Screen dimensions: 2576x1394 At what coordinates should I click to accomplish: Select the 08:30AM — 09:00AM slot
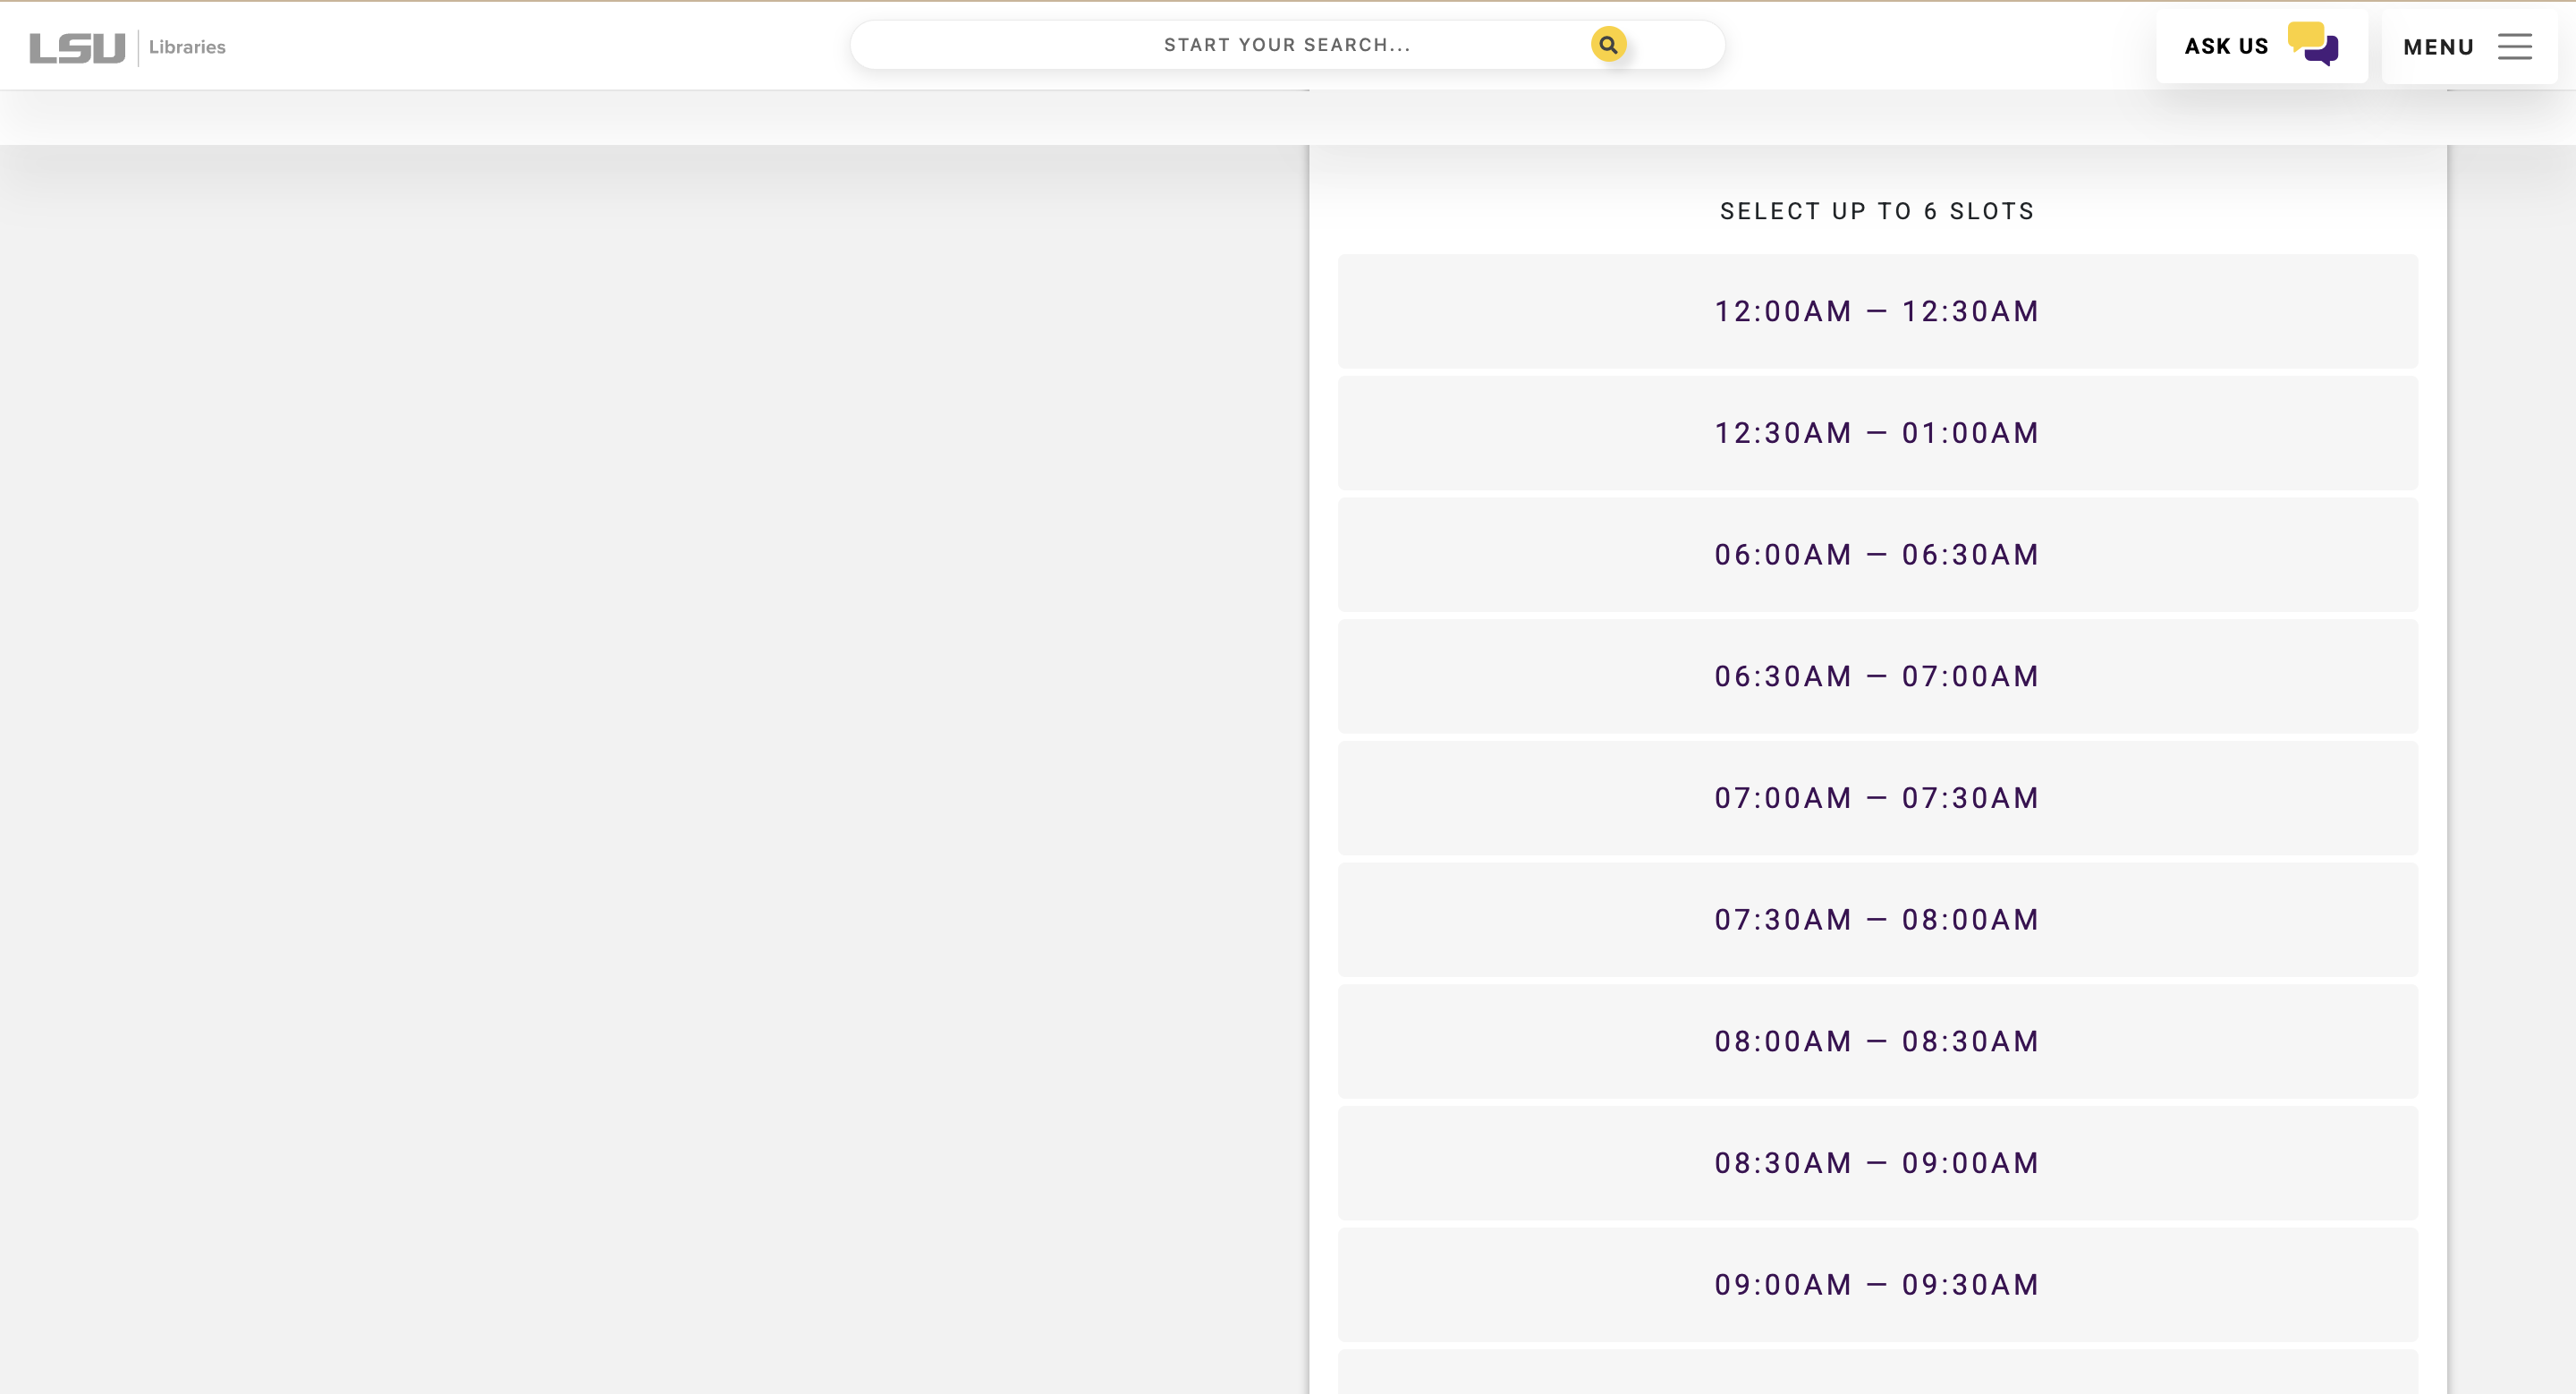tap(1877, 1163)
